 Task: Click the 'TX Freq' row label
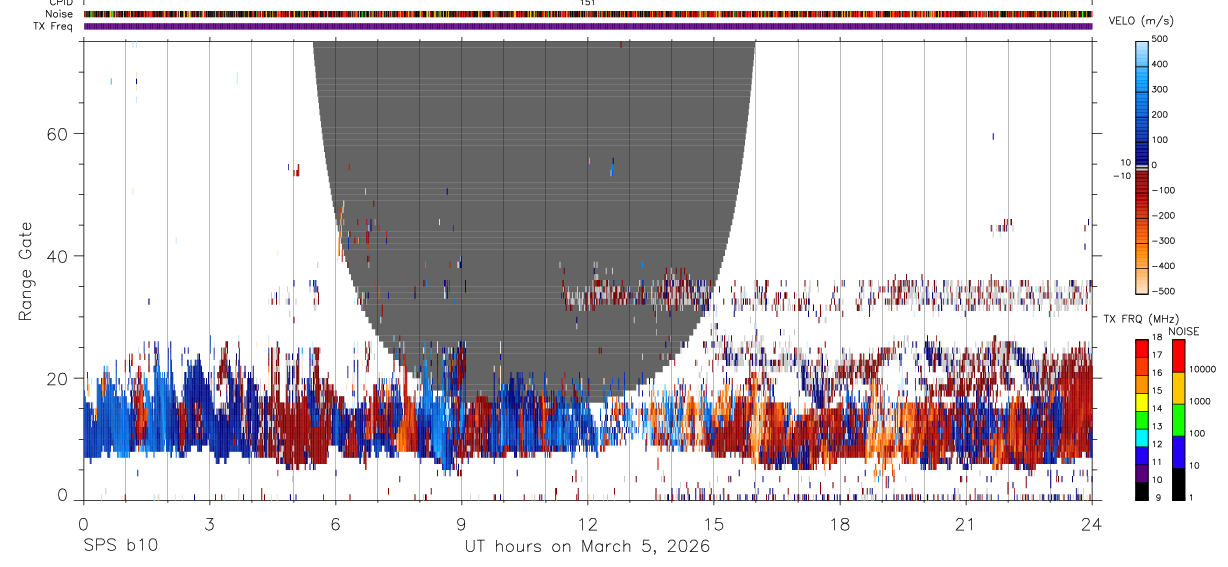coord(54,26)
